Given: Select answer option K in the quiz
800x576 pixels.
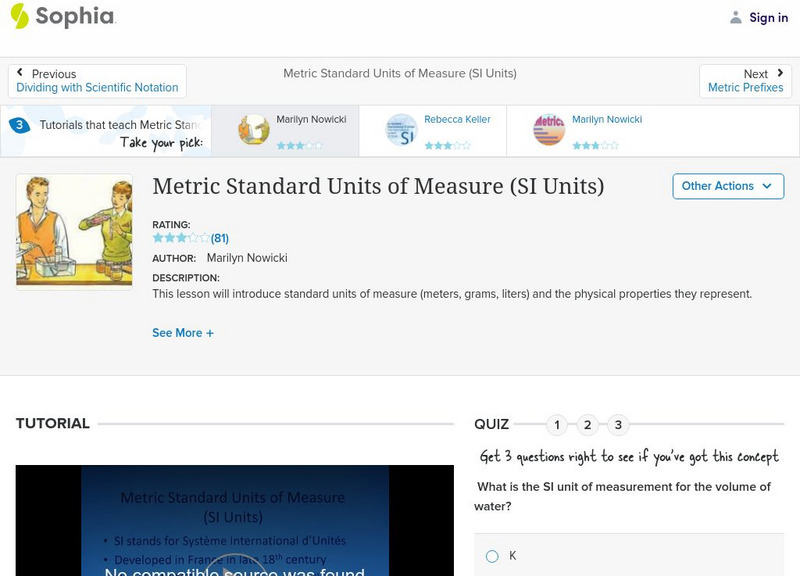Looking at the screenshot, I should (491, 555).
